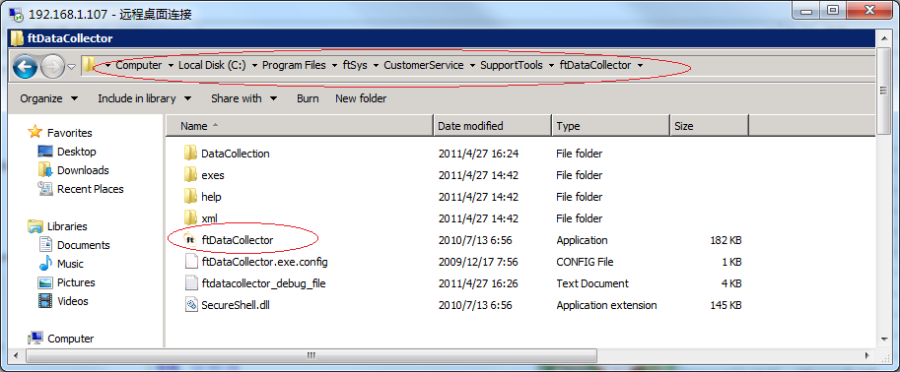Expand dropdown arrow after ftSys breadcrumb
Viewport: 900px width, 372px height.
[x=375, y=65]
